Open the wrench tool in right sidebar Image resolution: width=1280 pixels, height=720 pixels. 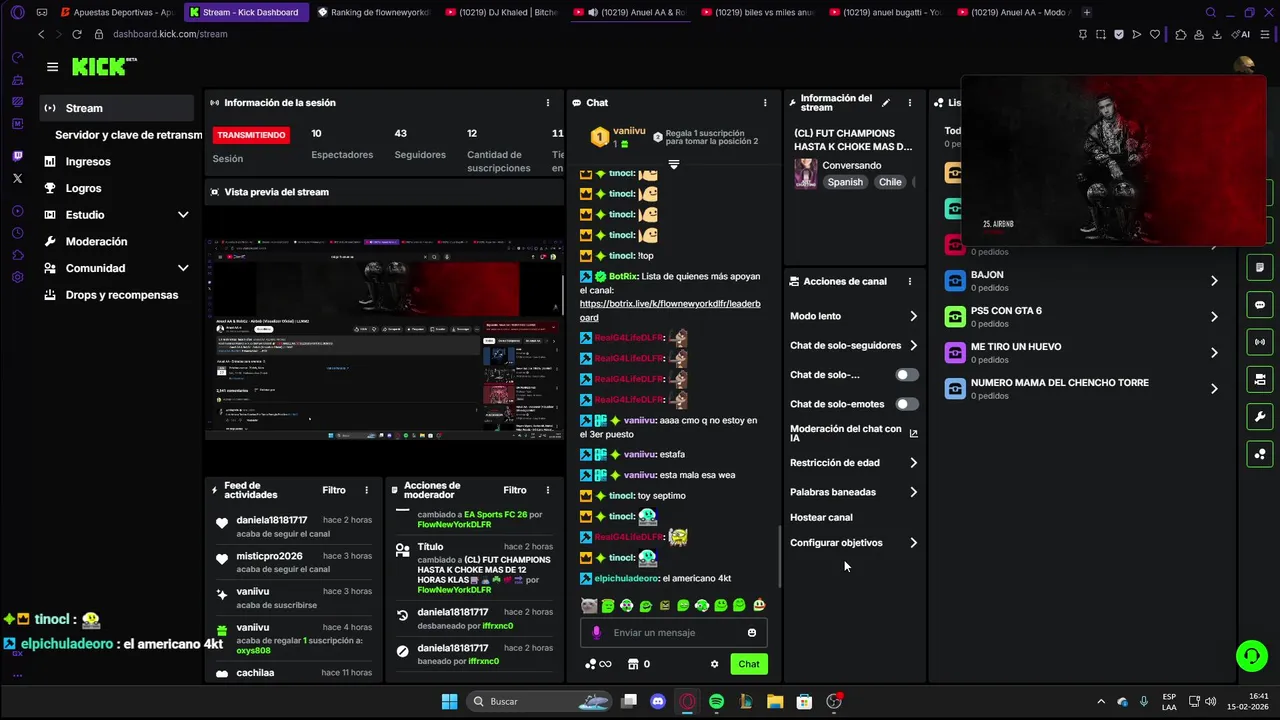tap(1260, 417)
